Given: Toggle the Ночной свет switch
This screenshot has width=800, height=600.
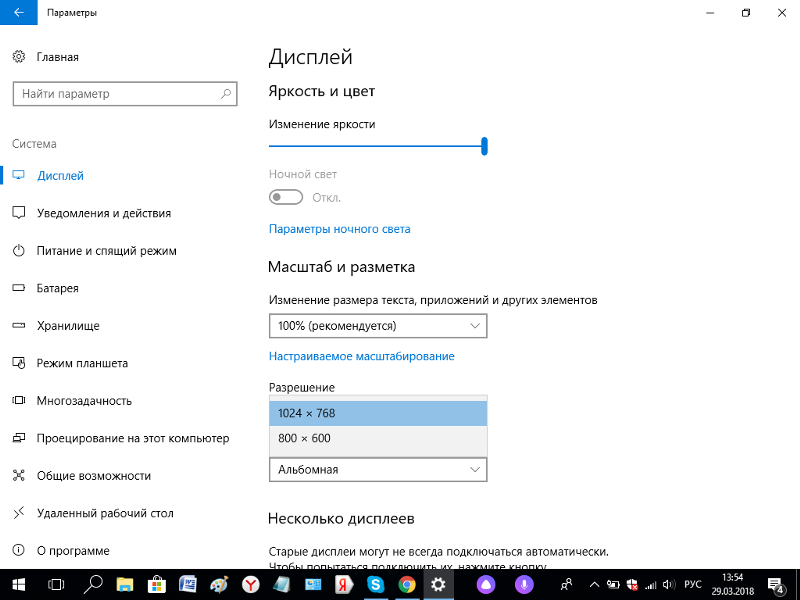Looking at the screenshot, I should pos(286,197).
